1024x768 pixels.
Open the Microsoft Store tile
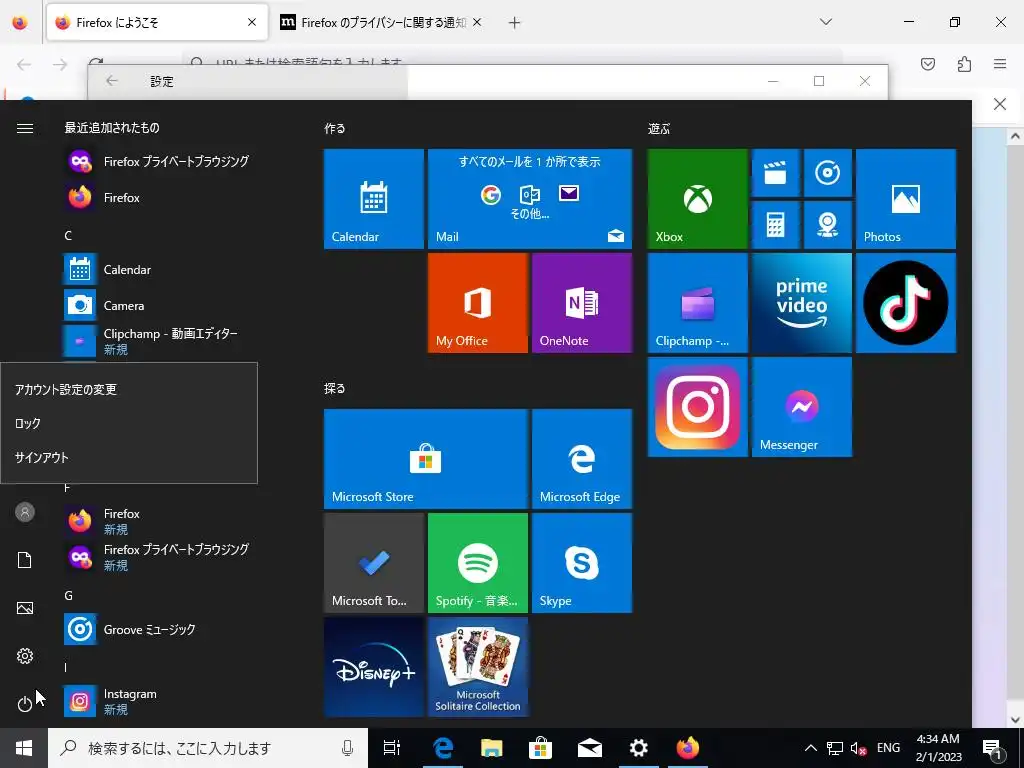click(x=426, y=458)
